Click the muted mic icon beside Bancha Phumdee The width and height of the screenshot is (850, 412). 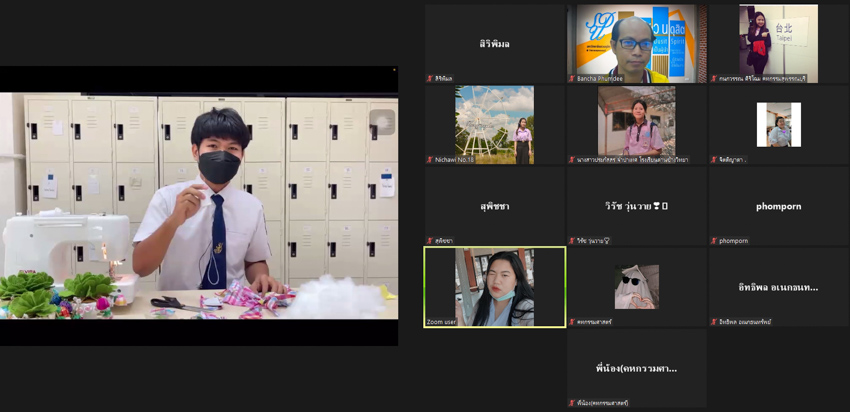point(572,78)
